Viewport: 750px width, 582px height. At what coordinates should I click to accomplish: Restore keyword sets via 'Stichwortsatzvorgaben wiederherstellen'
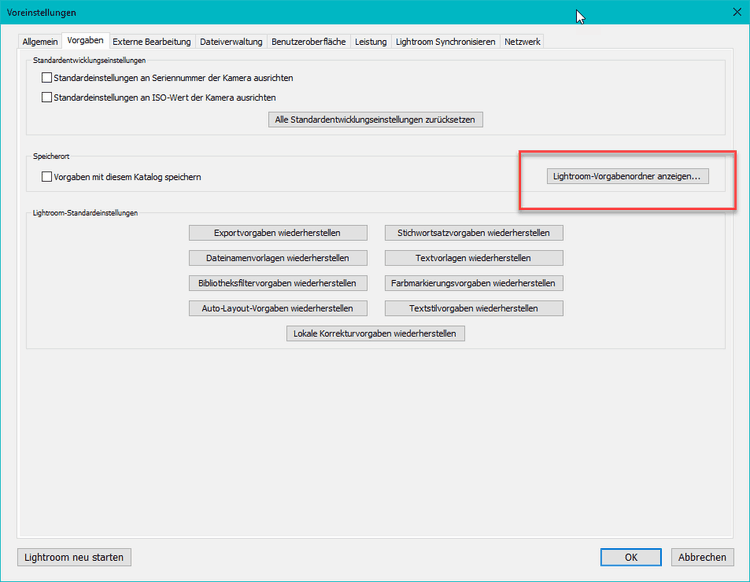click(x=474, y=233)
